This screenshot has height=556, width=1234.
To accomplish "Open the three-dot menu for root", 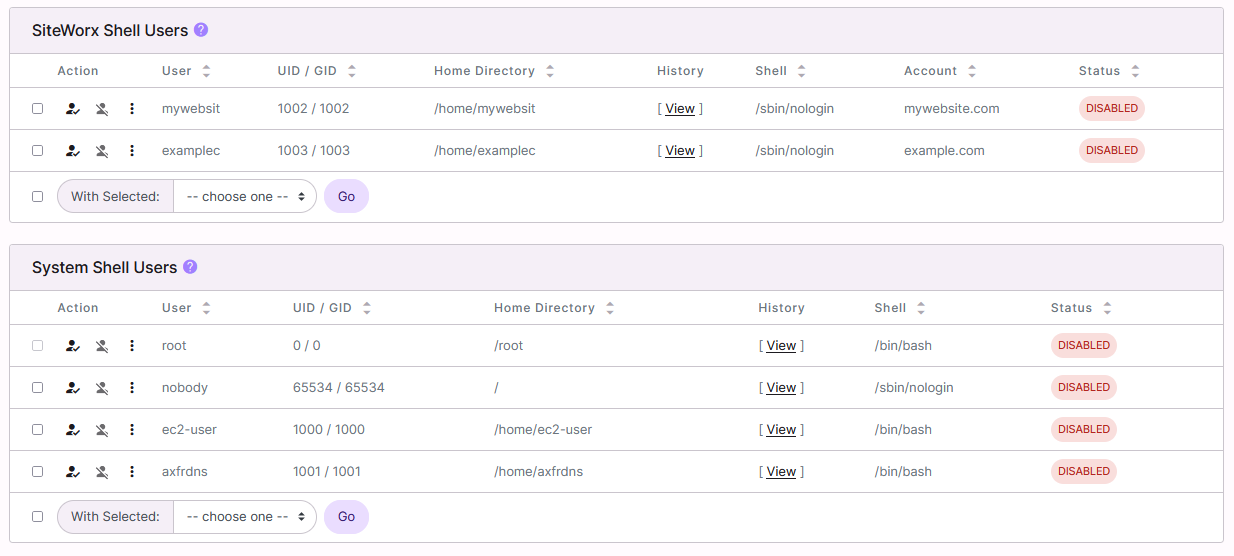I will [x=132, y=346].
